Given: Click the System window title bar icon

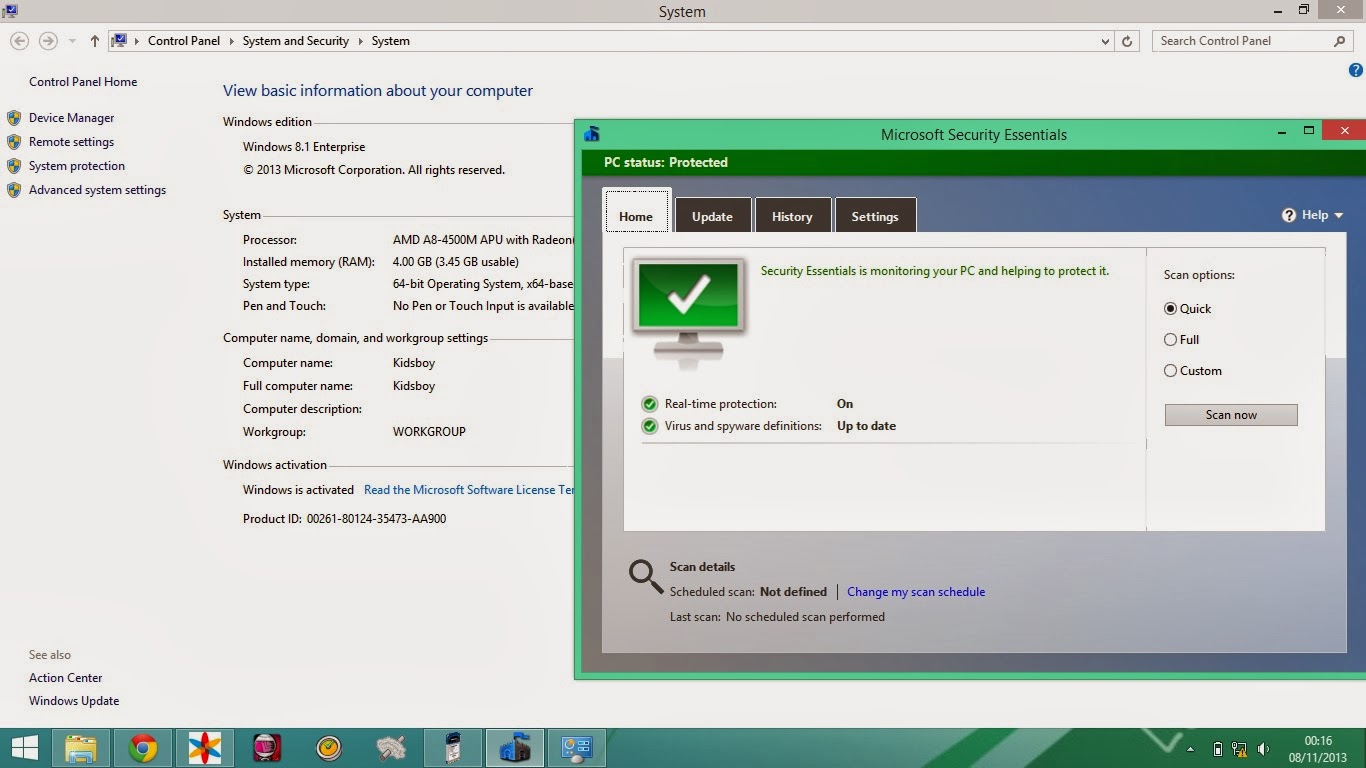Looking at the screenshot, I should pos(9,11).
